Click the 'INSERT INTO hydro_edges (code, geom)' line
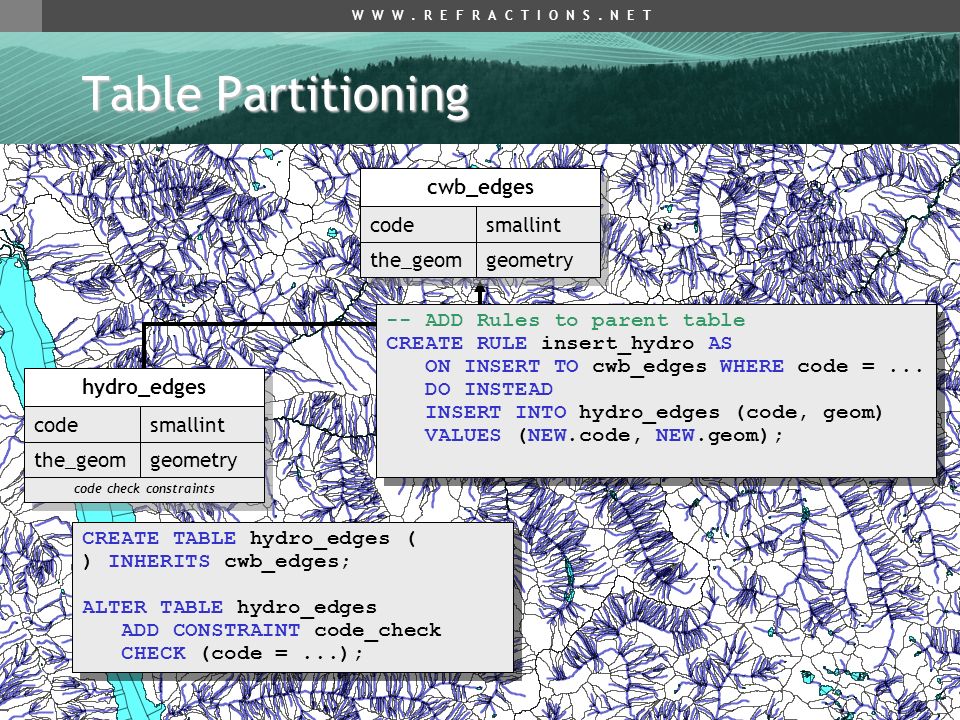Screen dimensions: 960x720 click(x=653, y=412)
